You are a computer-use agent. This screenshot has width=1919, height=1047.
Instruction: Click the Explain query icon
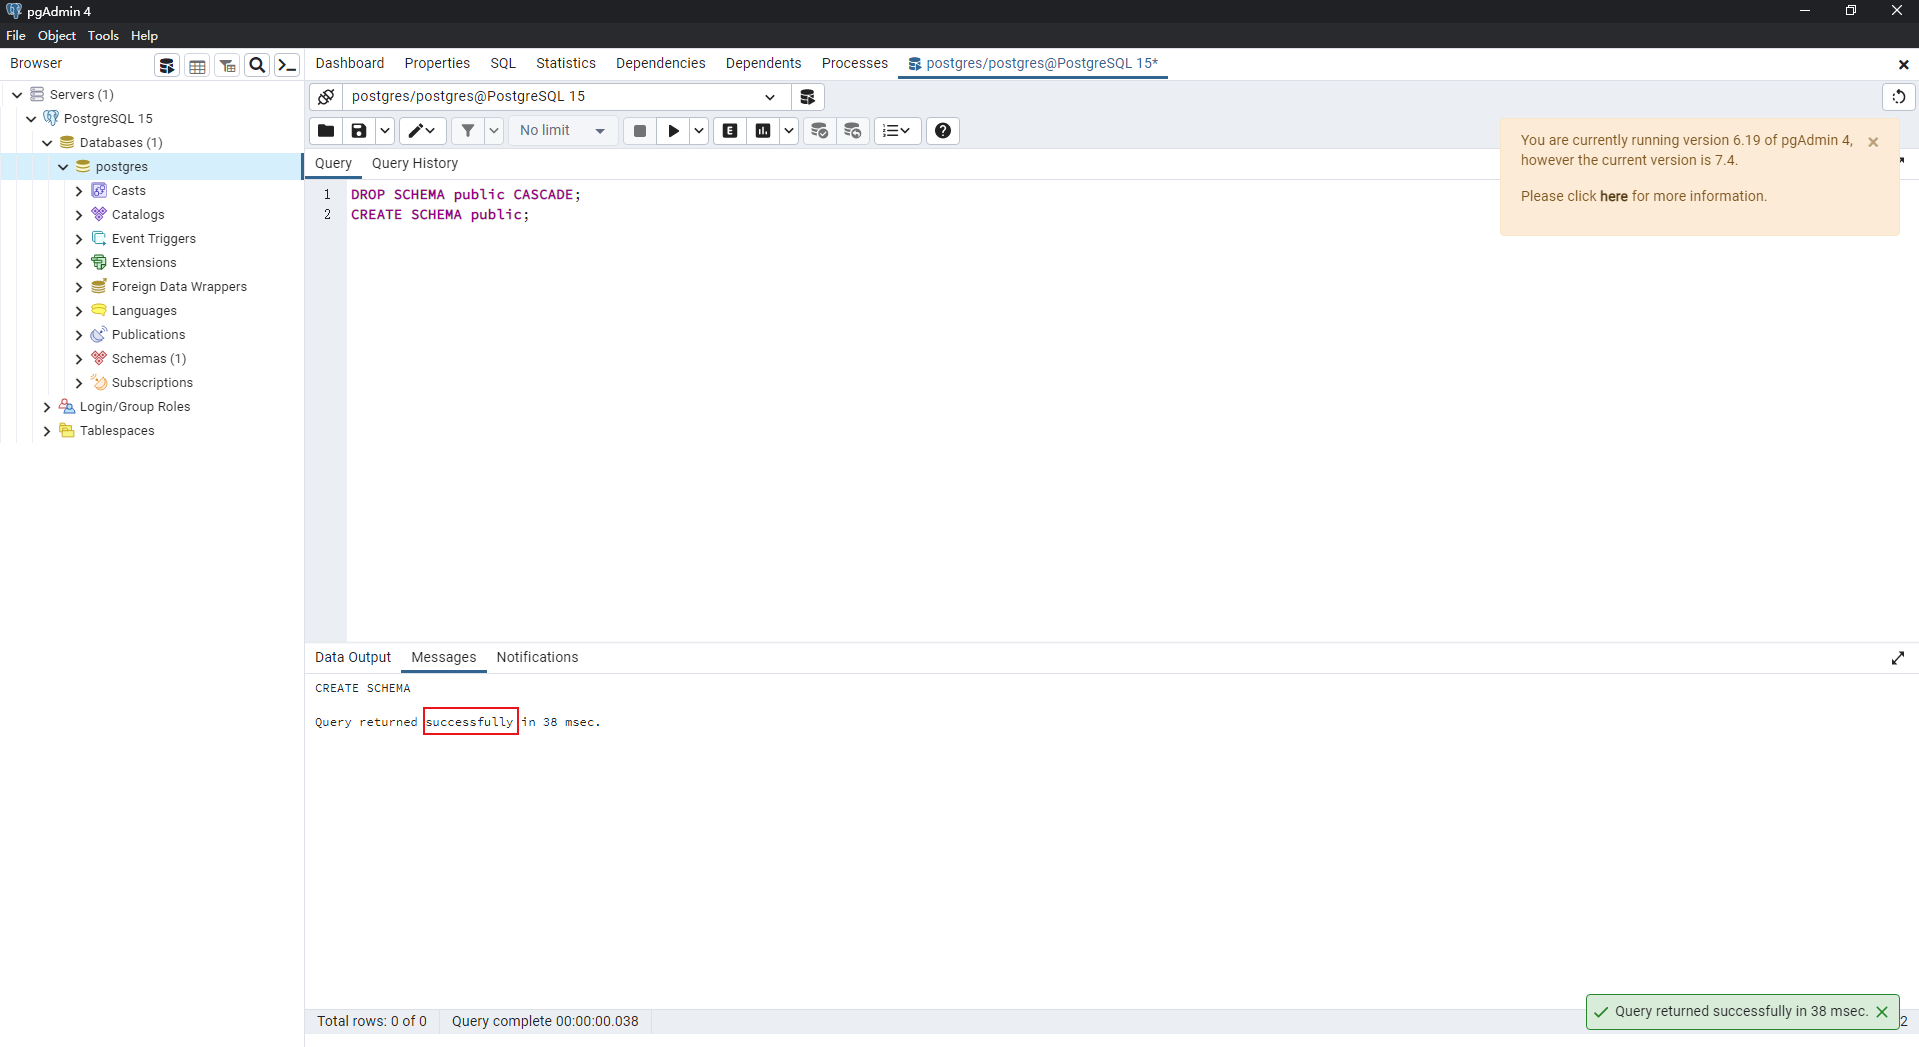click(x=730, y=131)
